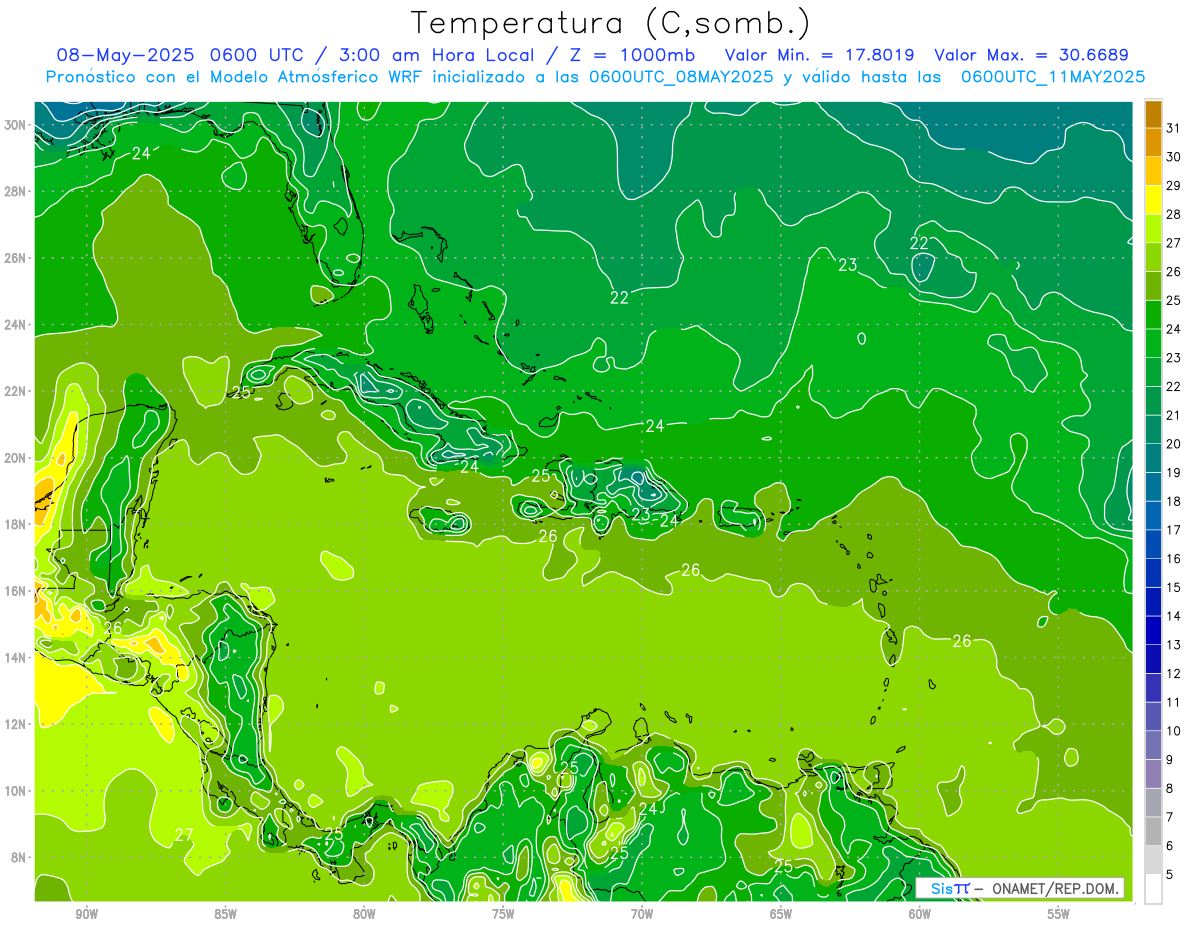
Task: Click the '55W' longitude axis label
Action: tap(1059, 914)
